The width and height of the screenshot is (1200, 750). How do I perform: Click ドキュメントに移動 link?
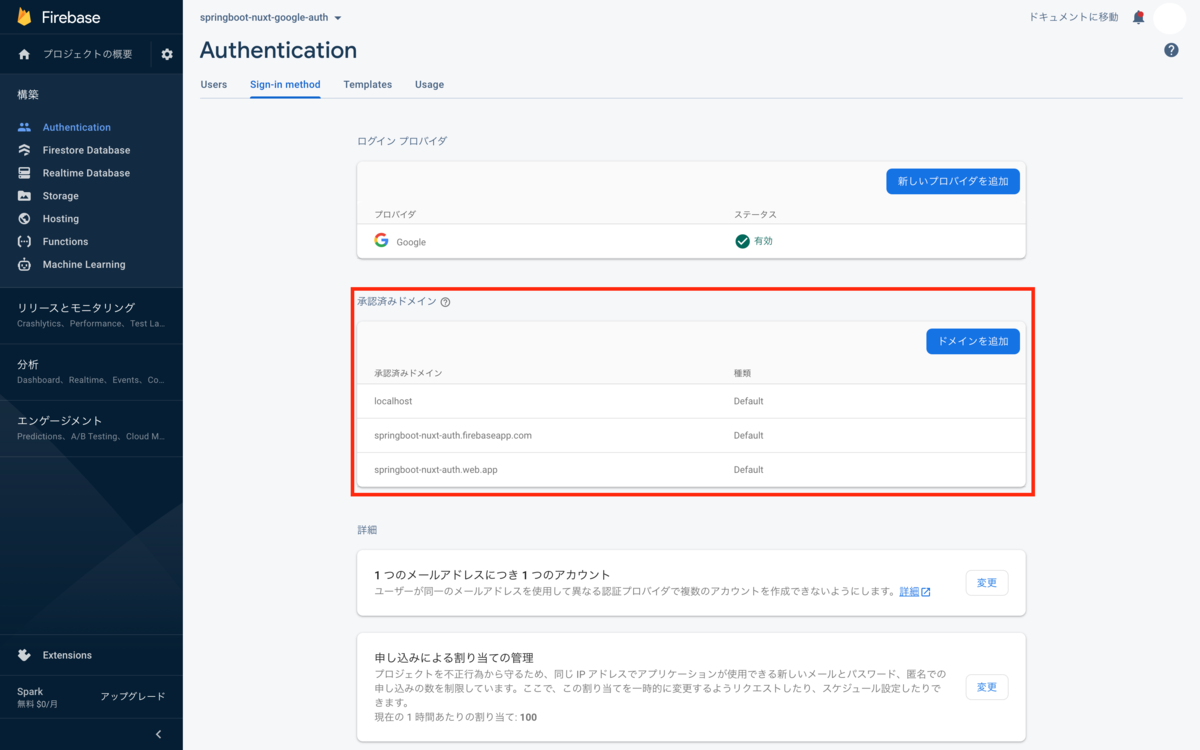tap(1074, 17)
